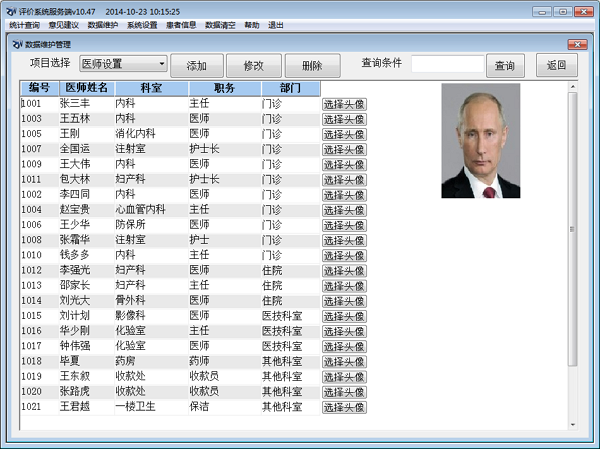The image size is (600, 449).
Task: Click the 删除 button
Action: tap(312, 65)
